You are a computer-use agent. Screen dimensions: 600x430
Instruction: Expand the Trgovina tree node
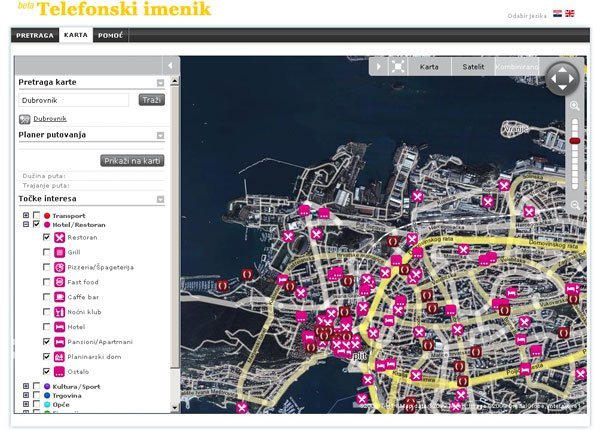click(26, 395)
